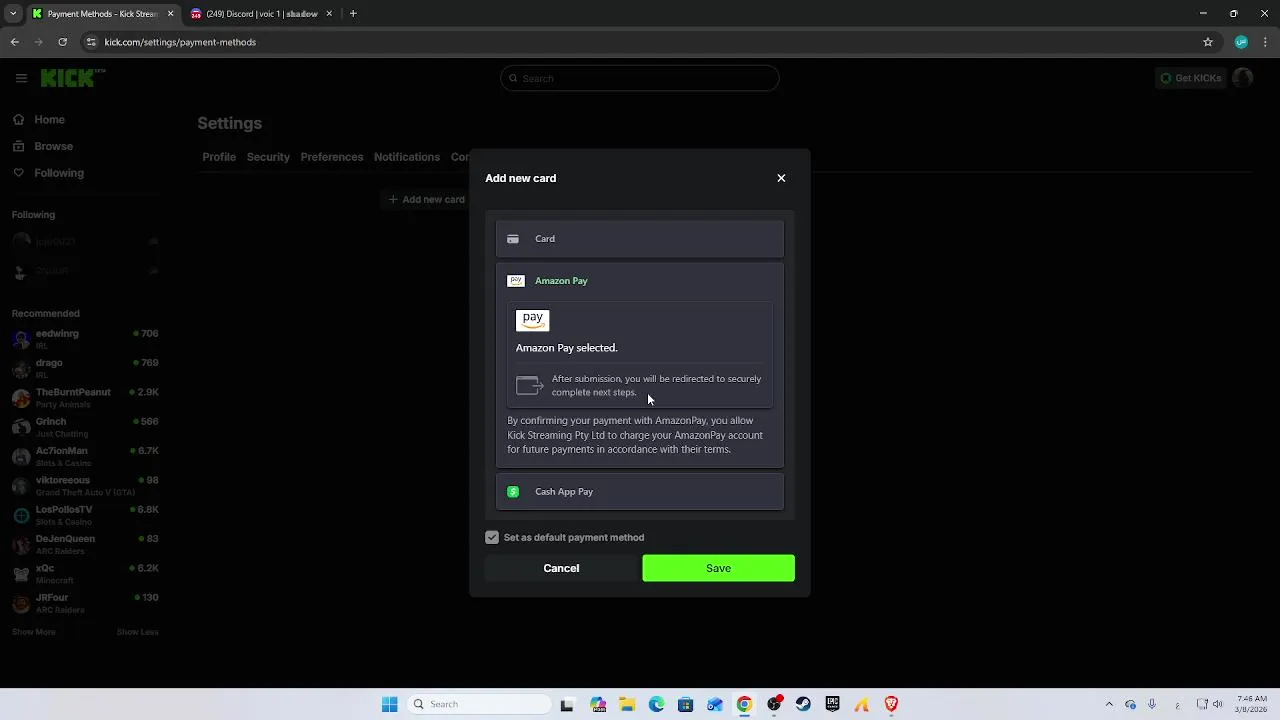Screen dimensions: 1280x720
Task: Select the Card payment option
Action: pyautogui.click(x=640, y=239)
